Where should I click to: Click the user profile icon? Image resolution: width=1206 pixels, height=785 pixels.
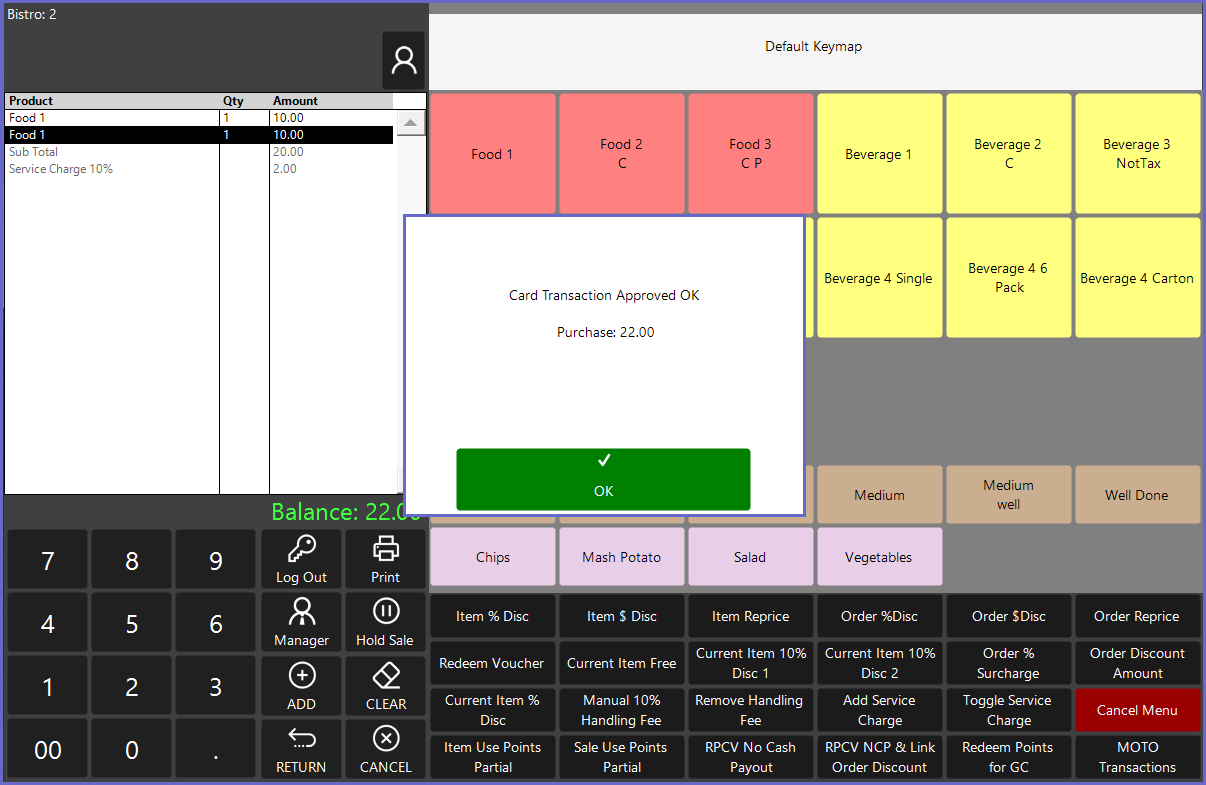tap(403, 61)
